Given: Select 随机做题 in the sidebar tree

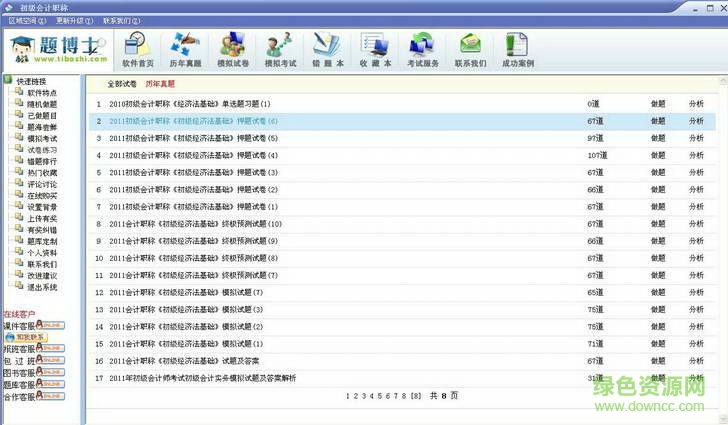Looking at the screenshot, I should pos(42,103).
